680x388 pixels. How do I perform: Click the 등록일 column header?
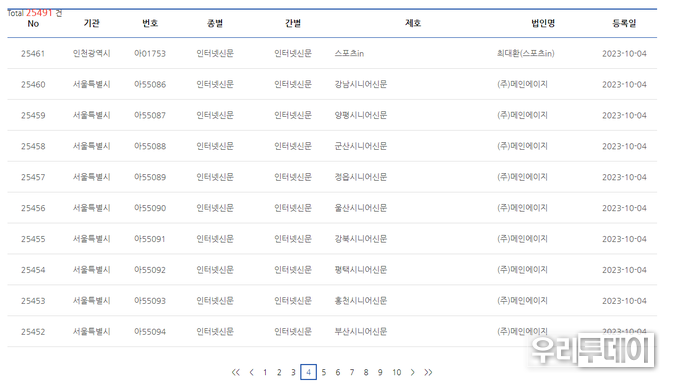624,23
